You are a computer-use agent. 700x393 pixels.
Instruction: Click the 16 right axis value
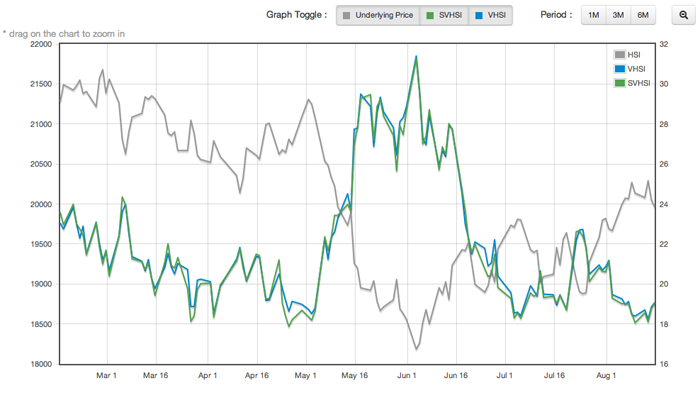[664, 364]
